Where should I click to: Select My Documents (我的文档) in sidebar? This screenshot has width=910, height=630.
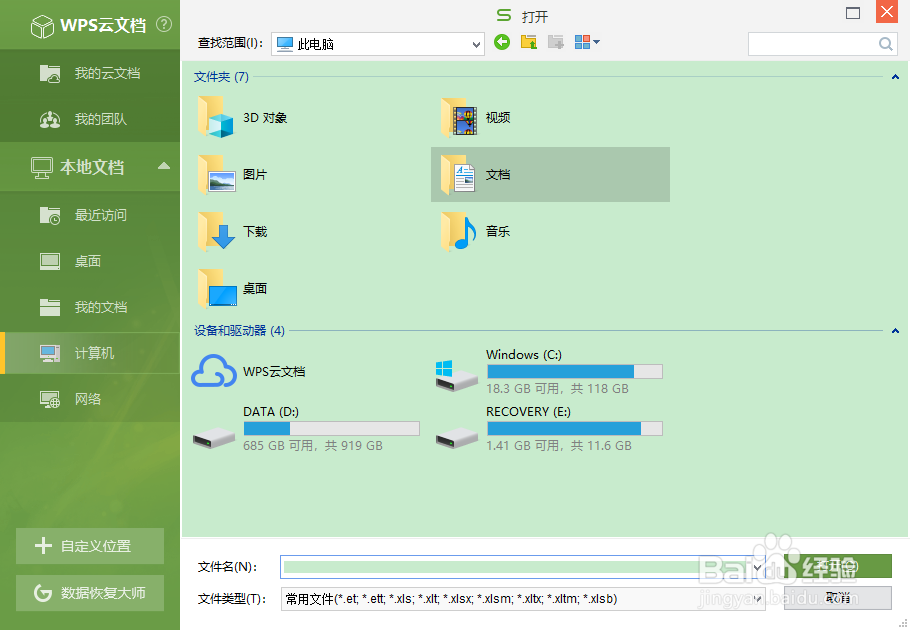coord(90,307)
